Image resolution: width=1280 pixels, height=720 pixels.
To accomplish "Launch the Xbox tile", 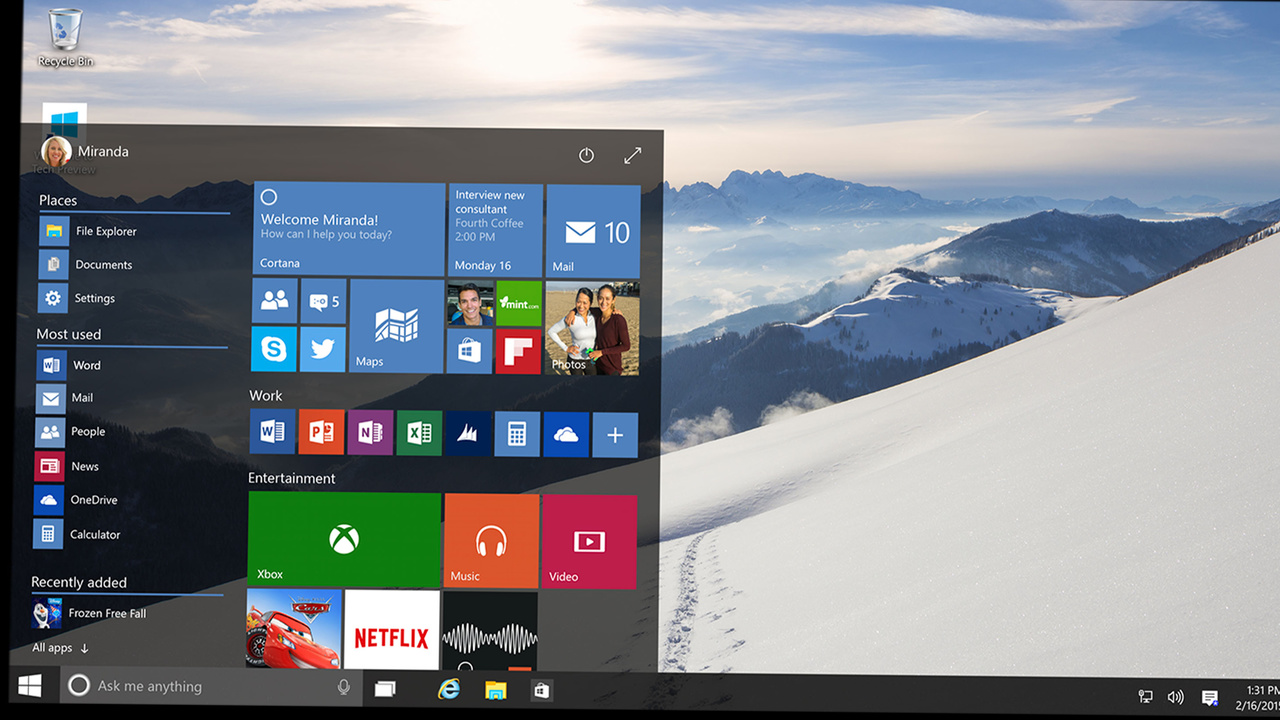I will (x=344, y=539).
